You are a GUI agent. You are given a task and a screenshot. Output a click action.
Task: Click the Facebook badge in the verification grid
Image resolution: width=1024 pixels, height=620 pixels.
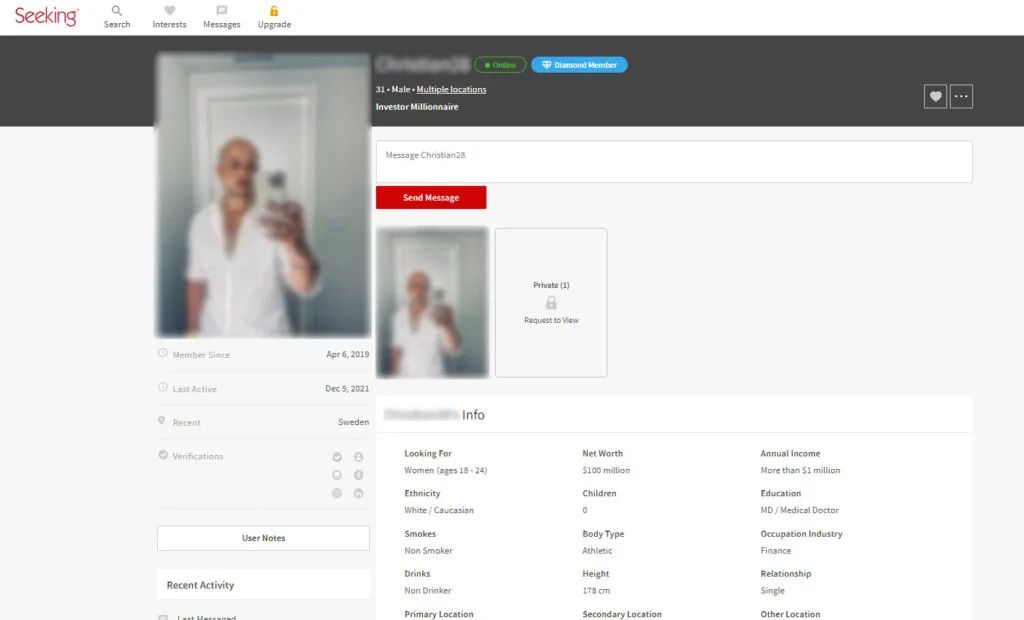(x=359, y=475)
